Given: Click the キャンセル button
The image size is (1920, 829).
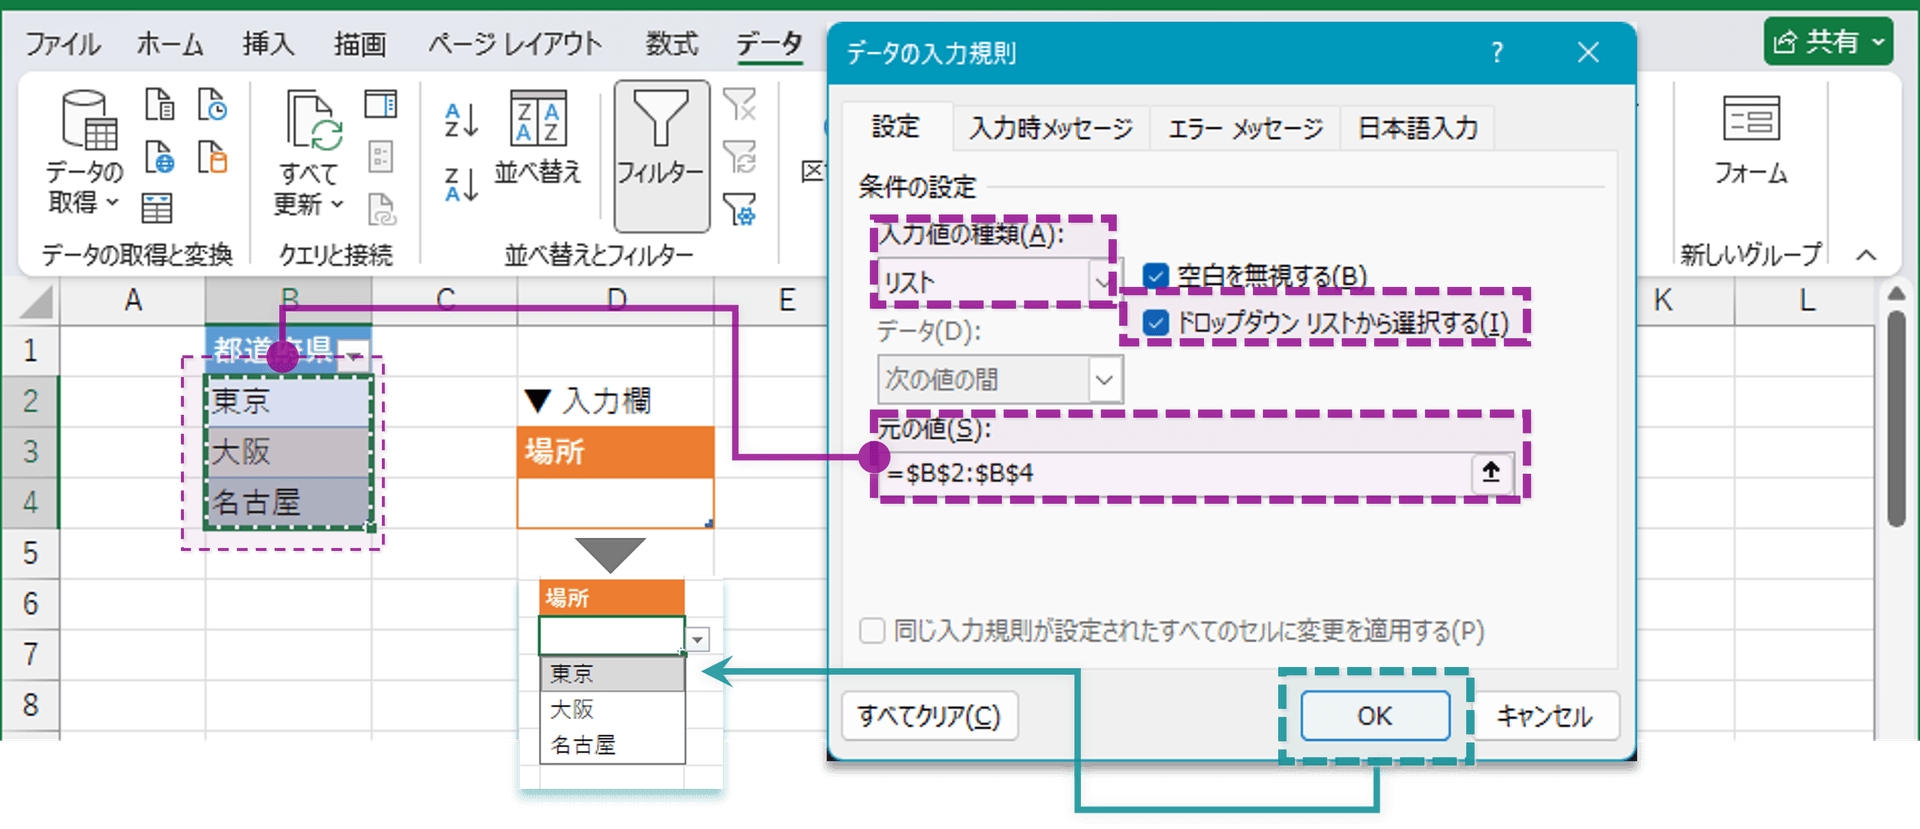Looking at the screenshot, I should click(1544, 716).
